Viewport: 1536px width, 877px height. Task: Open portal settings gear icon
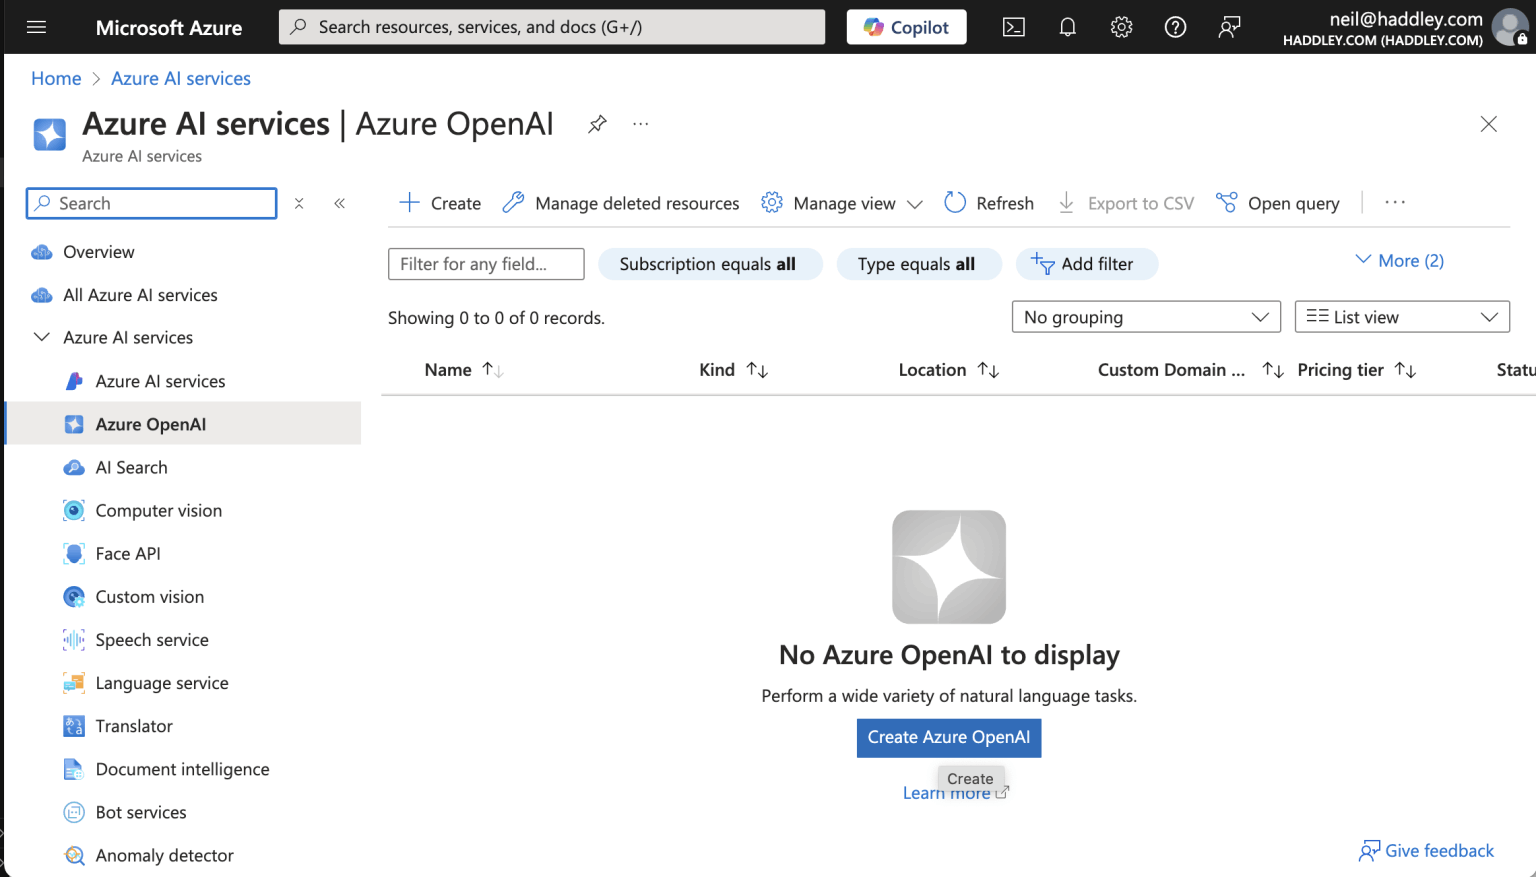(x=1121, y=27)
